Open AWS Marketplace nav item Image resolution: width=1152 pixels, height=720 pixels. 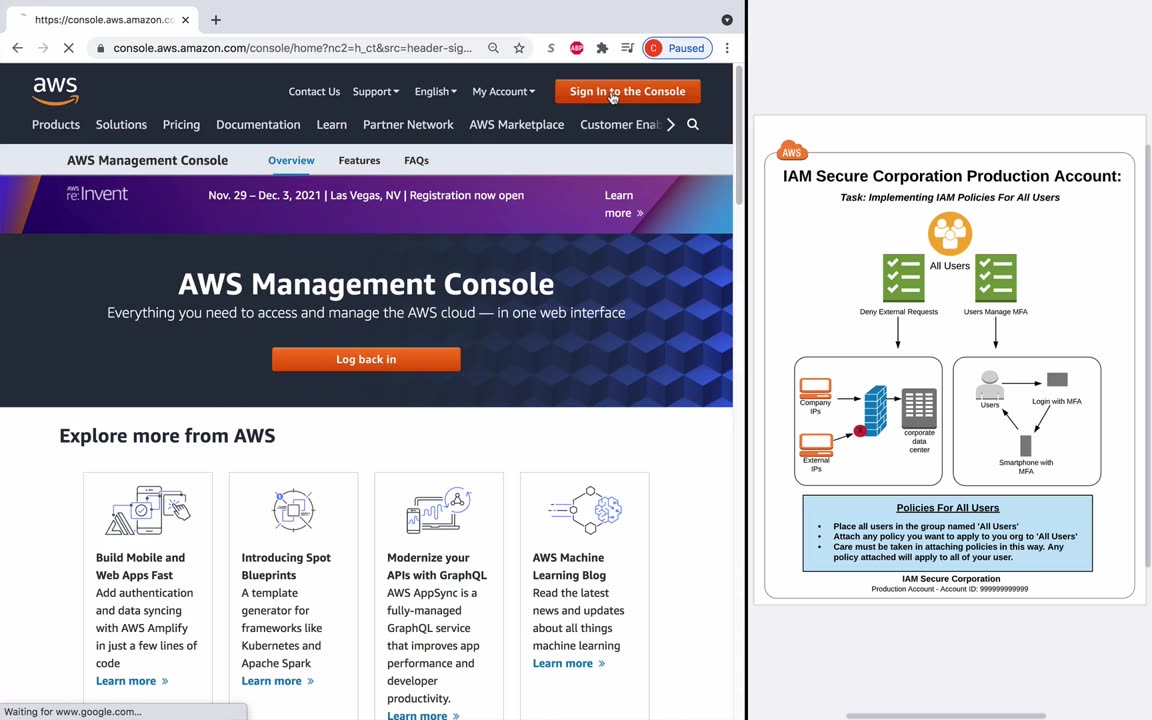tap(516, 124)
